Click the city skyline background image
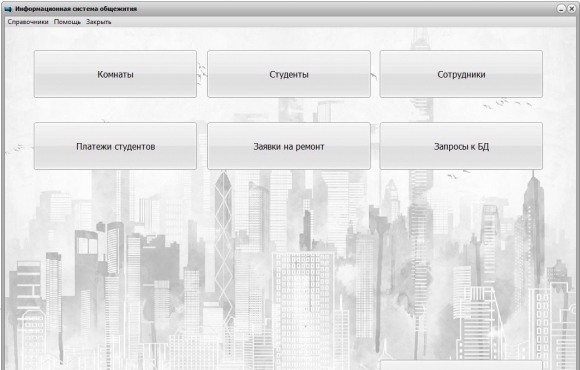The height and width of the screenshot is (370, 580). [289, 266]
